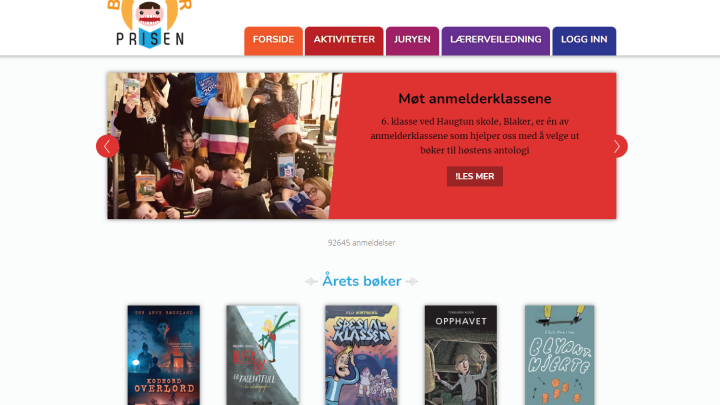The width and height of the screenshot is (720, 405).
Task: Click LOGG INN button
Action: pos(584,41)
